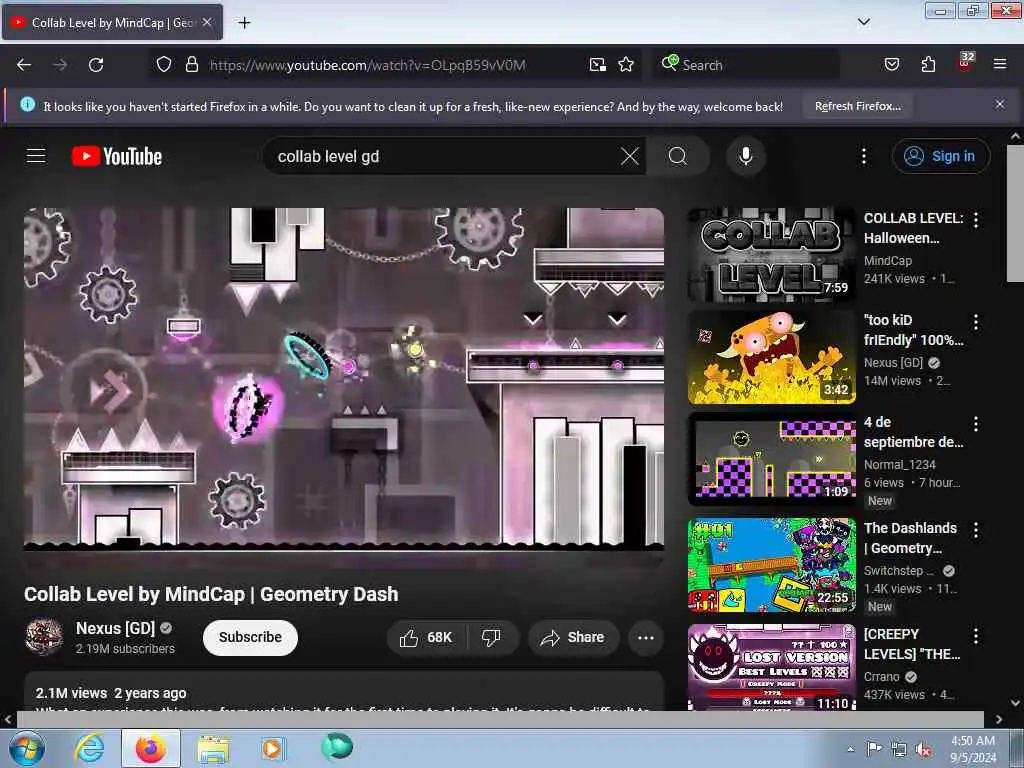Click the horizontal scrollbar at page bottom
This screenshot has width=1024, height=768.
pos(500,719)
